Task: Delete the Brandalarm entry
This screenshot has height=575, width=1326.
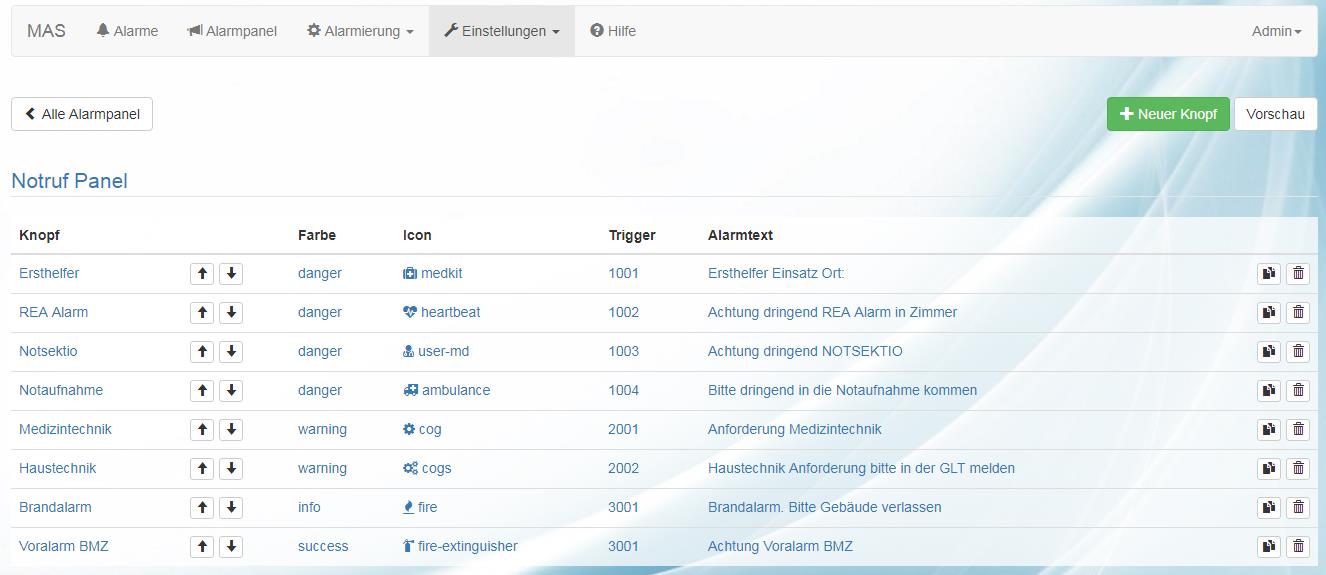Action: 1298,508
